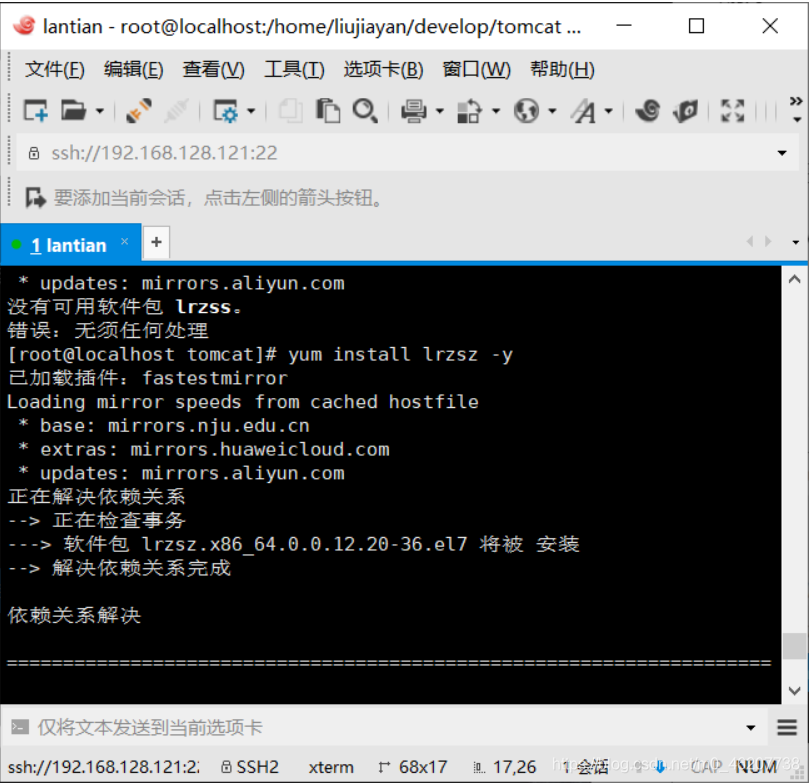The image size is (810, 783).
Task: Click the 68x17 terminal size entry
Action: coord(413,767)
